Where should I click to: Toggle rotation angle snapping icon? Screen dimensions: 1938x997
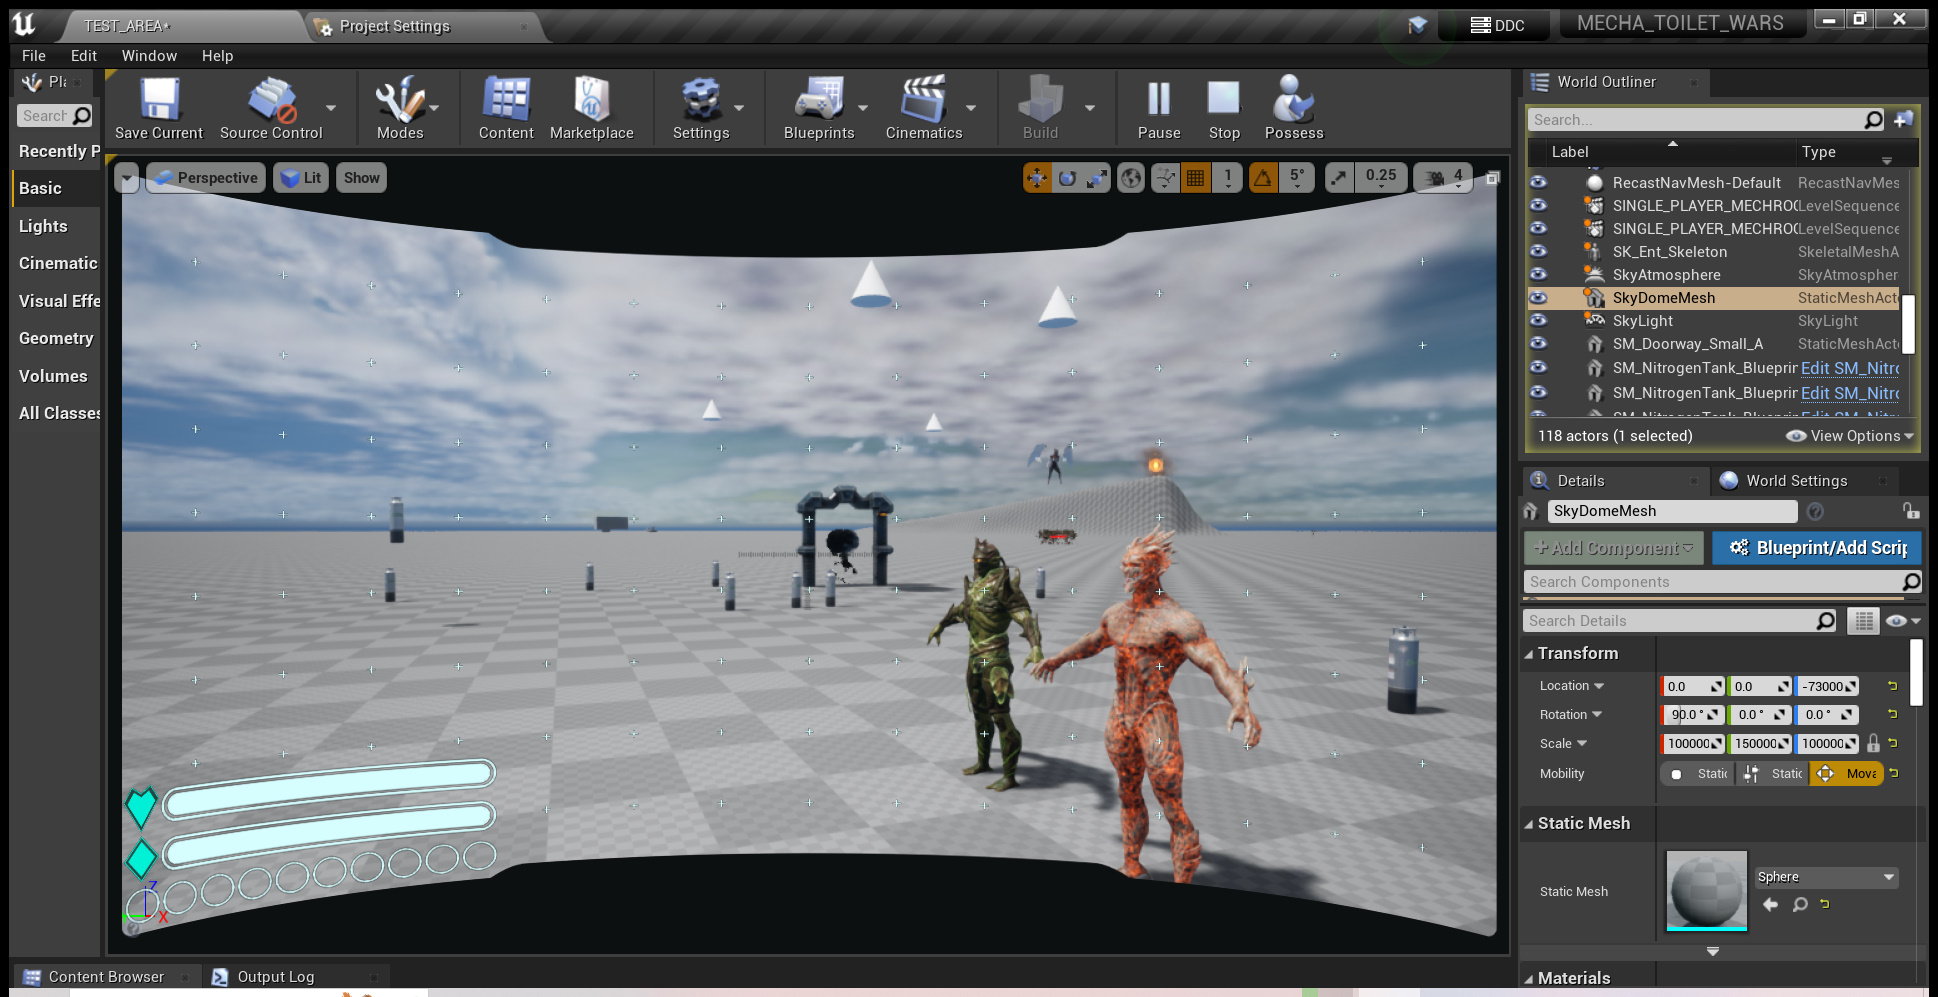[x=1263, y=178]
